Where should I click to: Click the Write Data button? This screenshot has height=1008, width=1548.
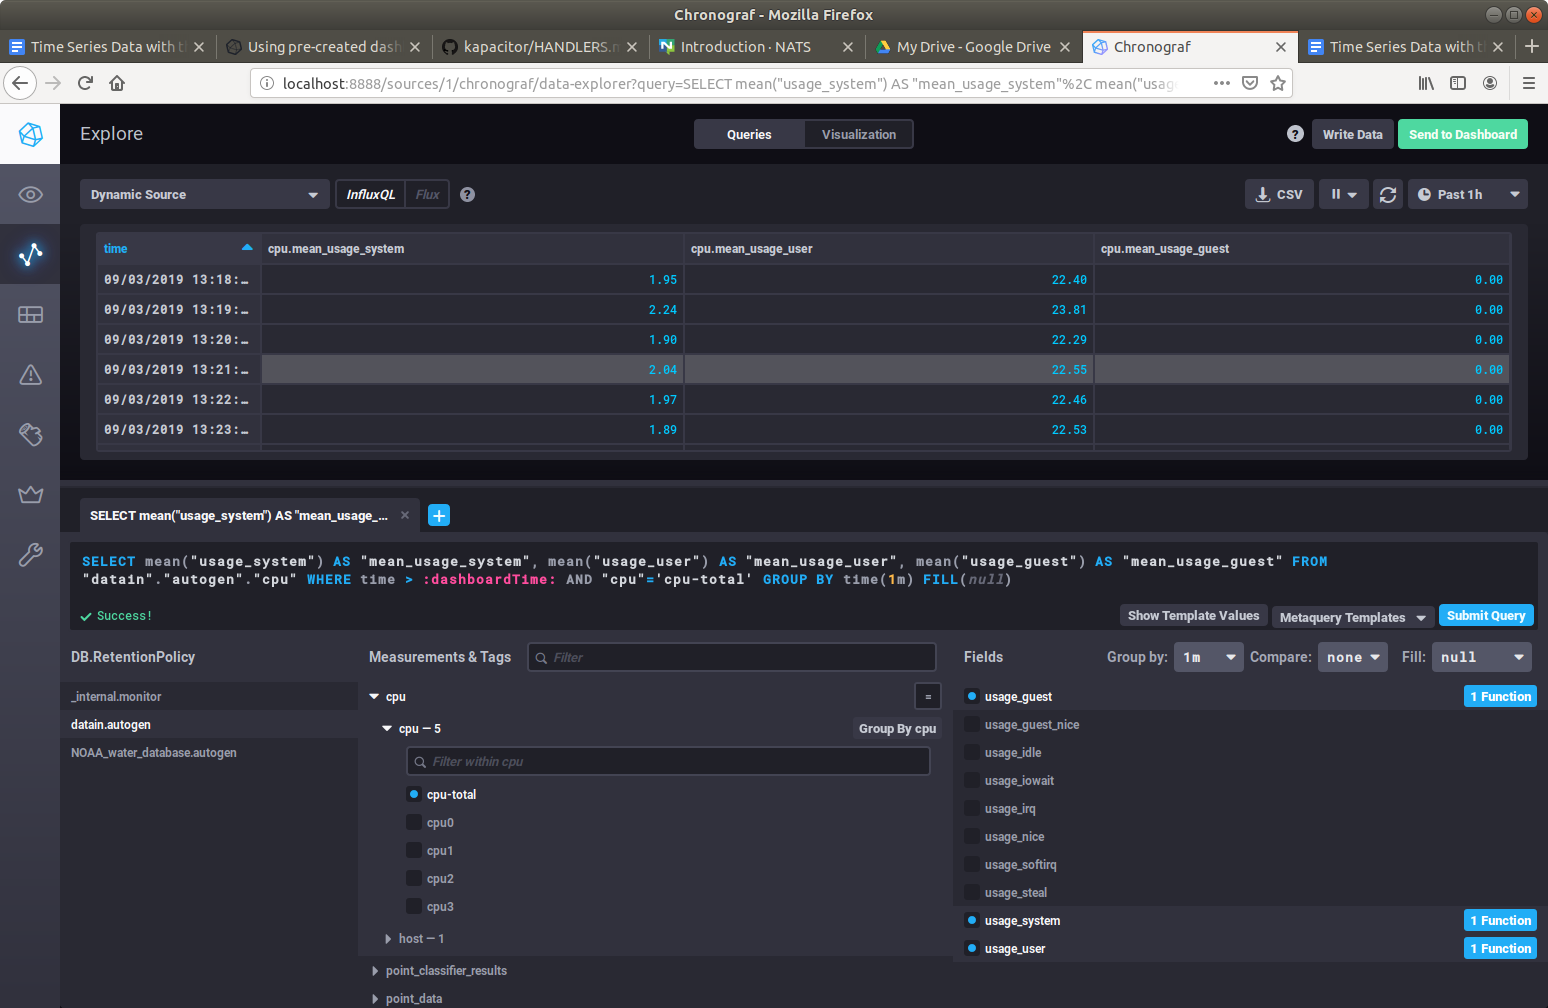pyautogui.click(x=1352, y=135)
